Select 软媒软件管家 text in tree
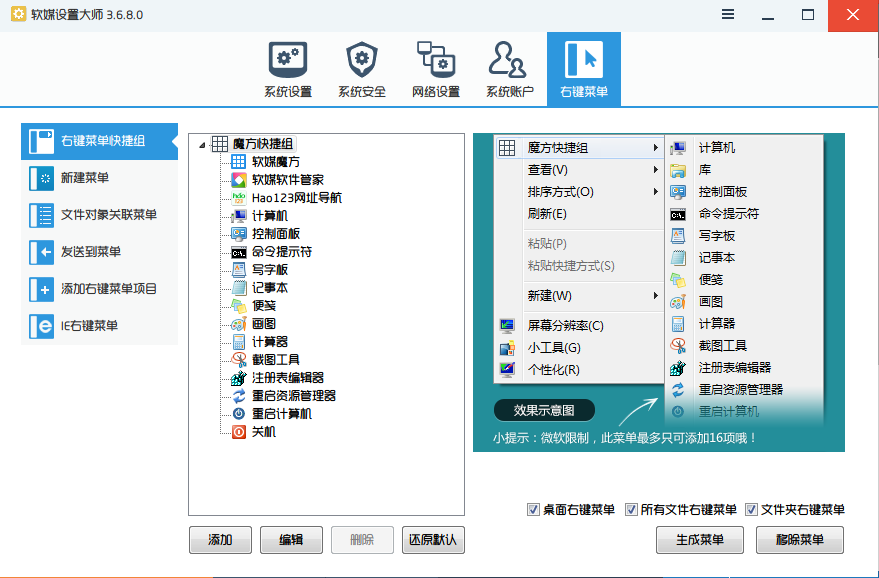879x578 pixels. click(x=288, y=180)
